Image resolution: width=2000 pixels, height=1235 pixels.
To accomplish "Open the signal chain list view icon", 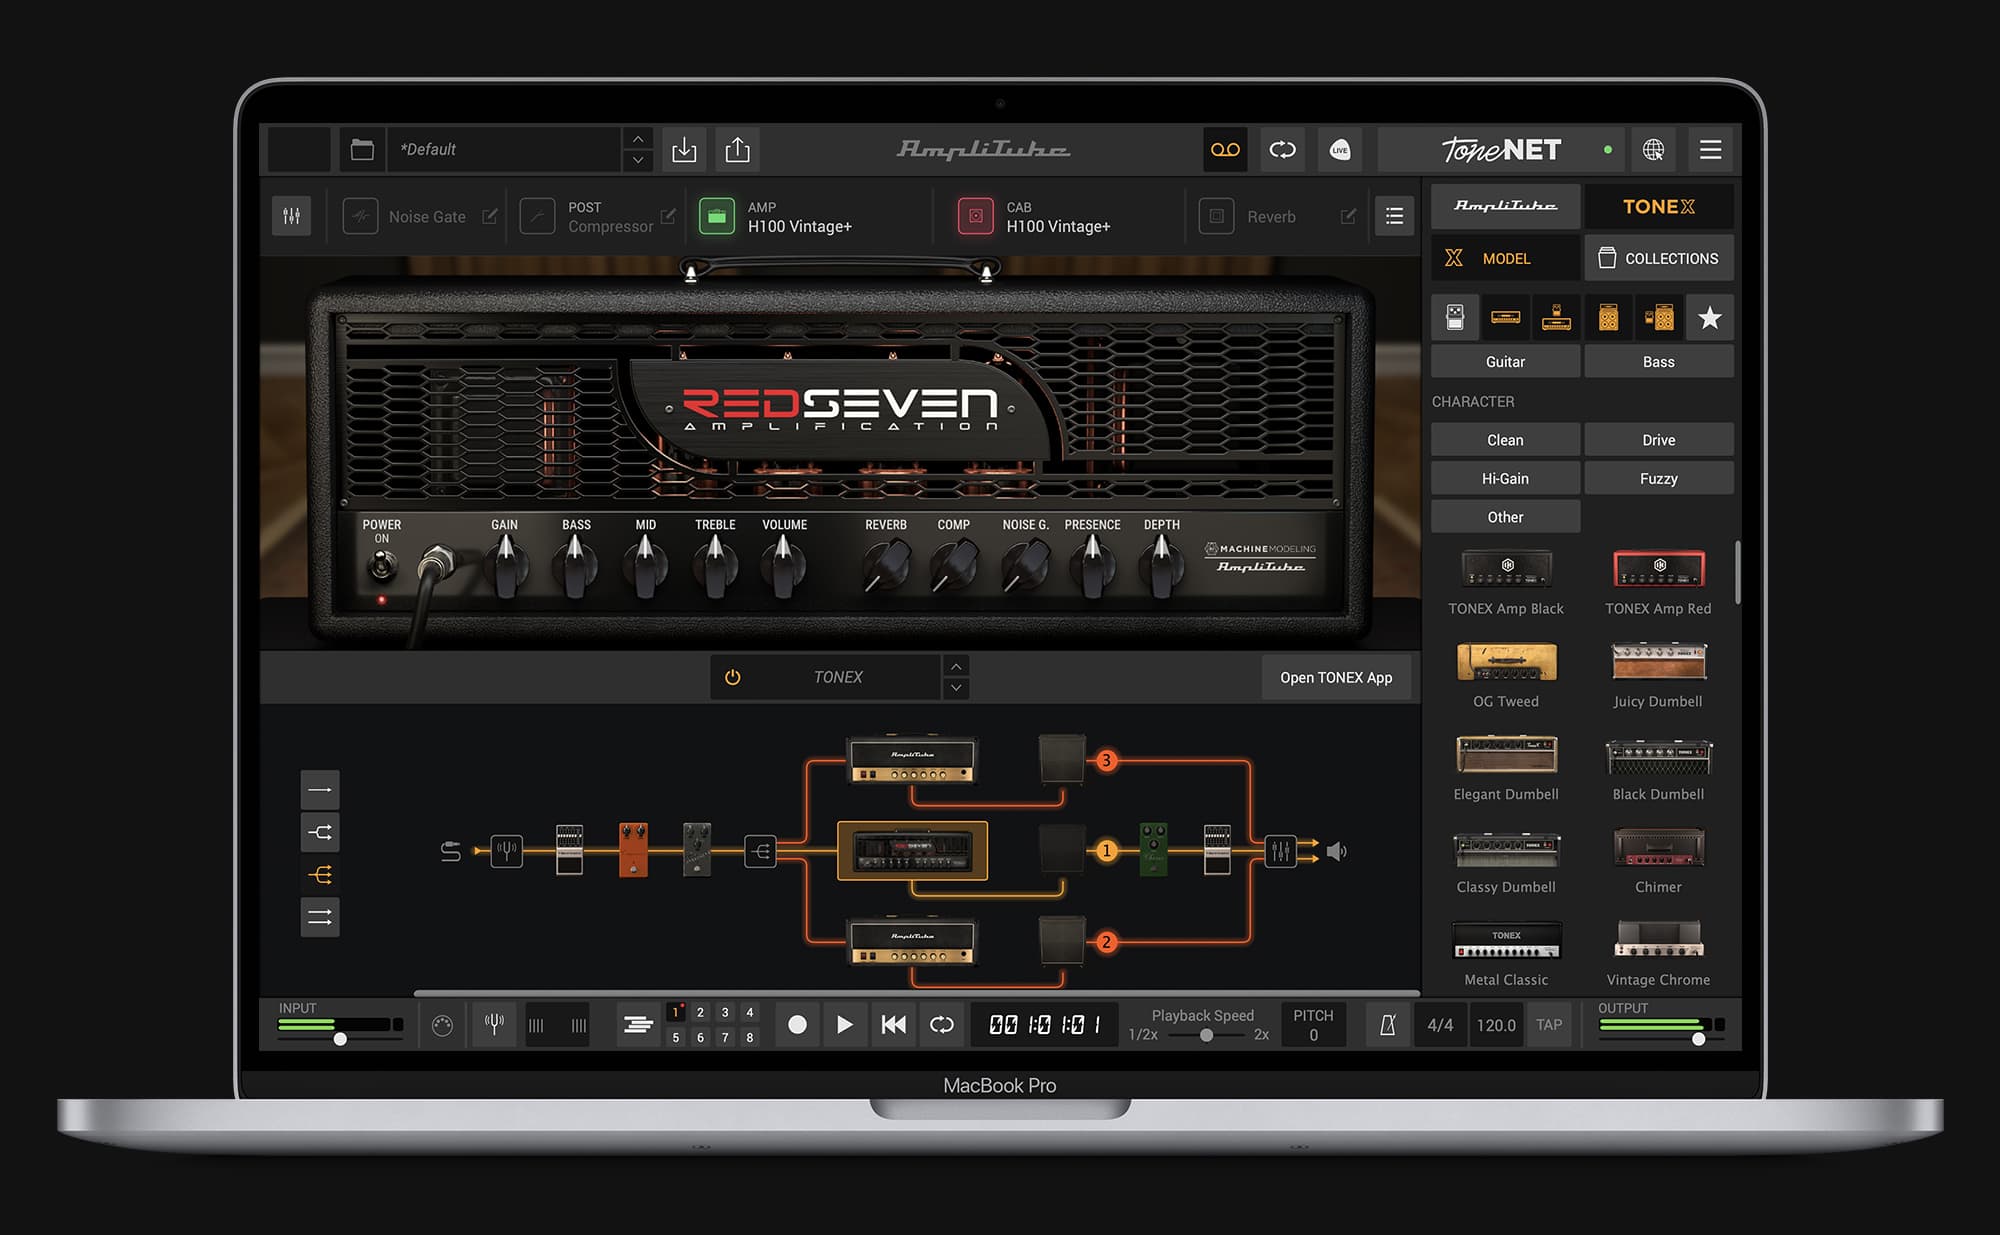I will coord(1394,216).
